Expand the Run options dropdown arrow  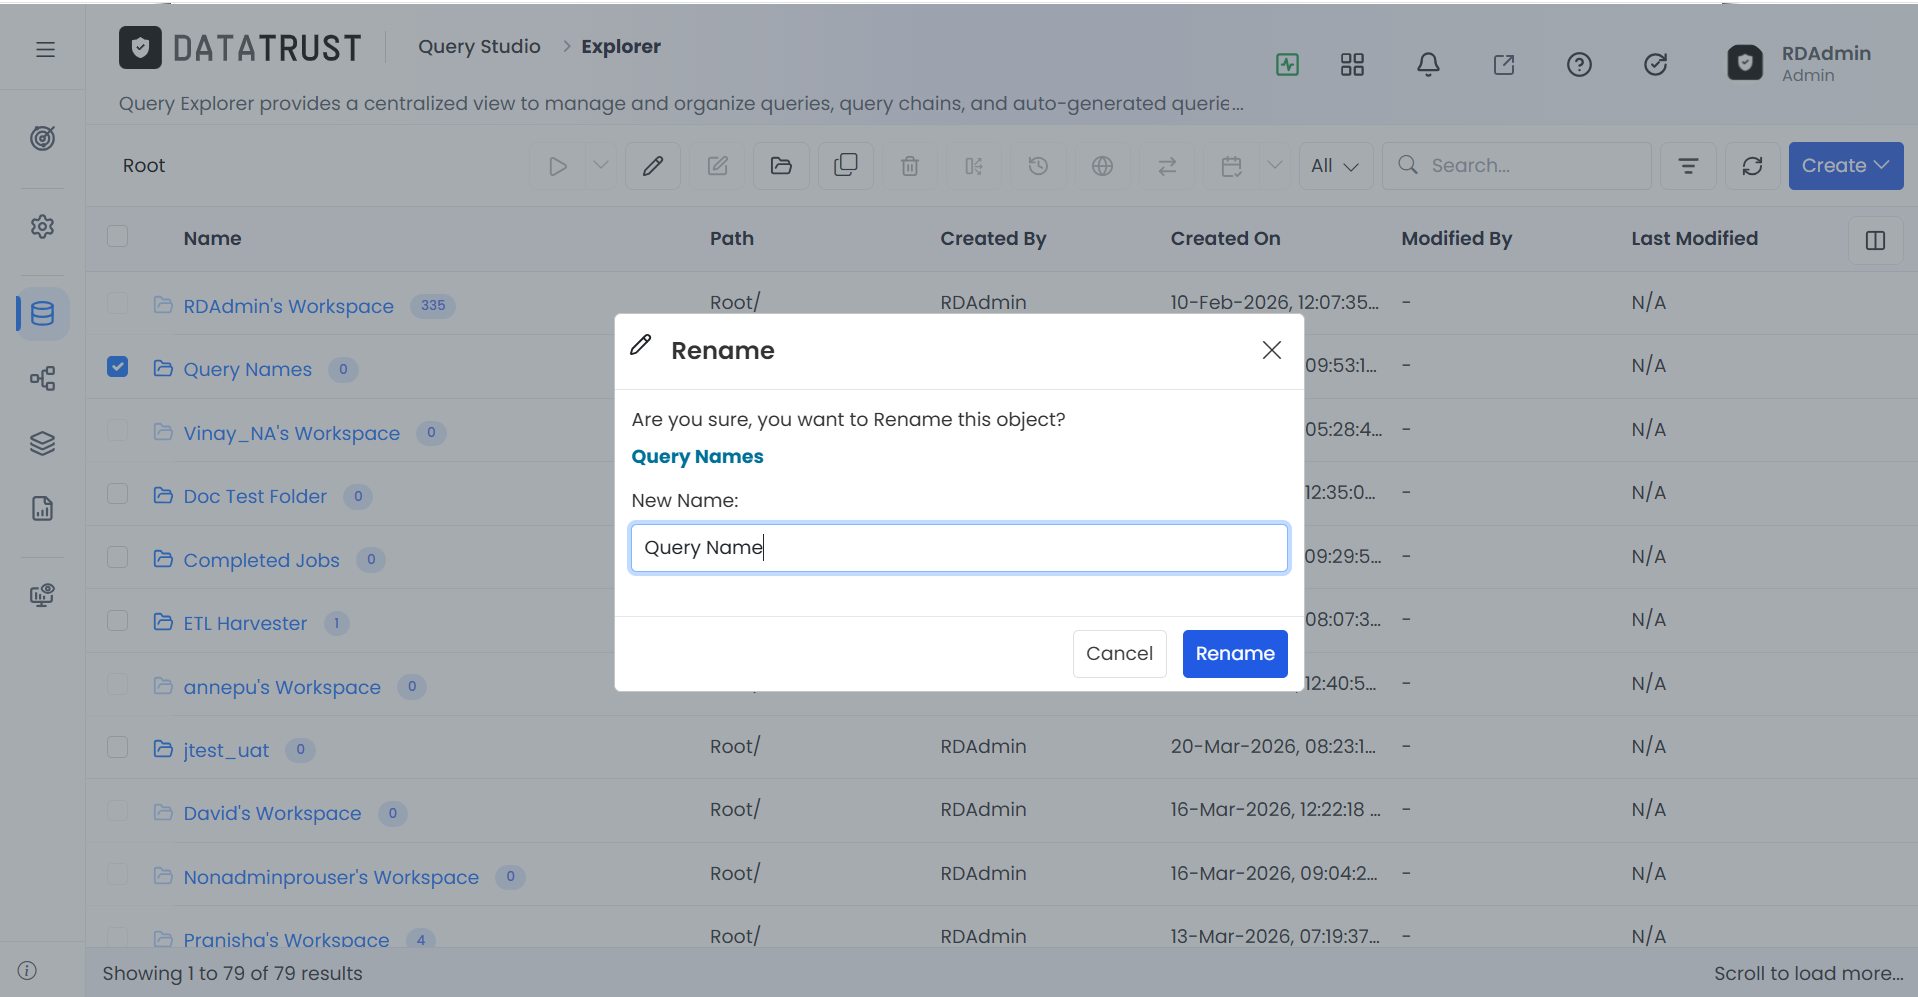click(601, 165)
